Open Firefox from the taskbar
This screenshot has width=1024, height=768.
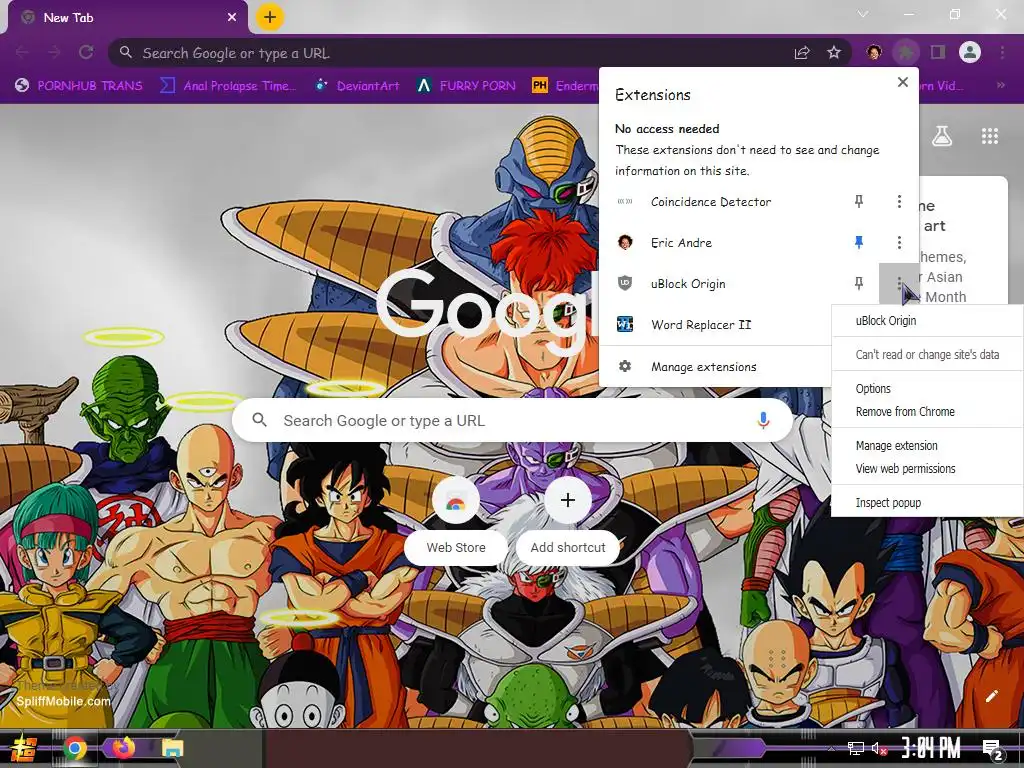click(x=123, y=747)
